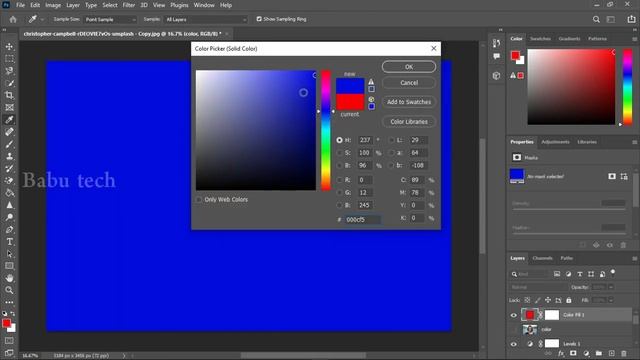Expand the eyedropper tool preset picker arrow
The image size is (640, 360).
[x=42, y=20]
